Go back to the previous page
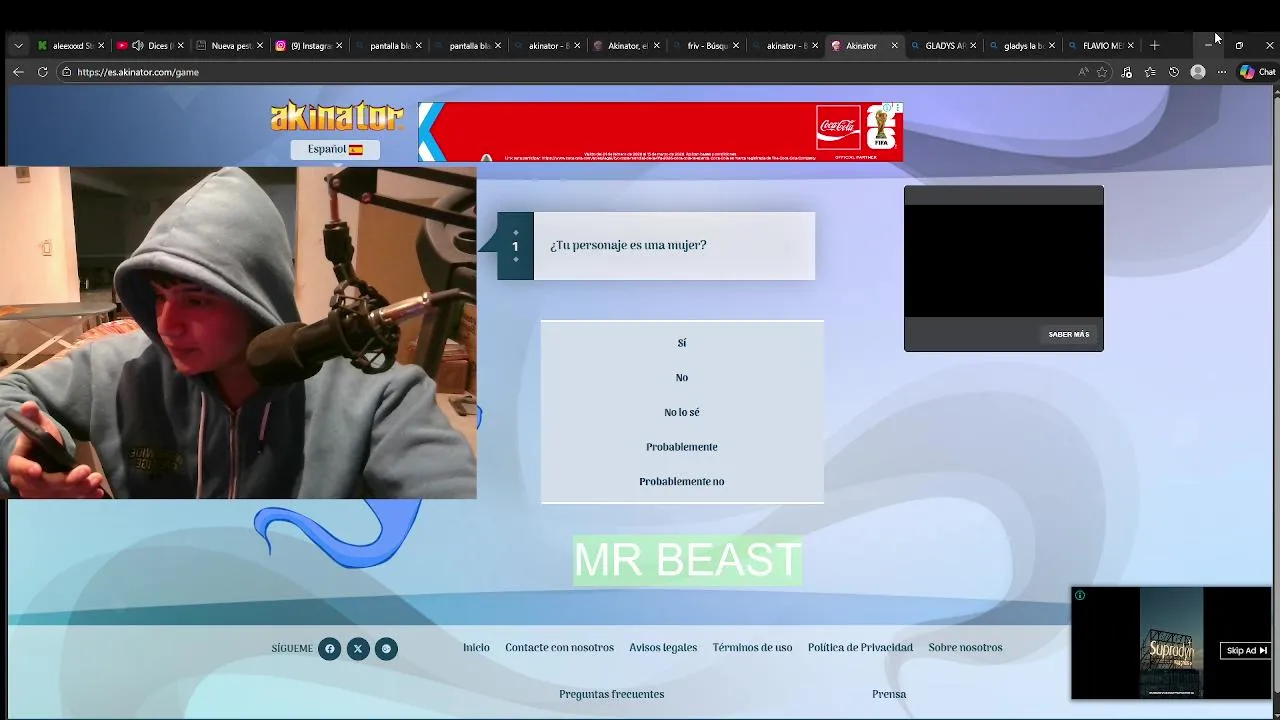1280x720 pixels. 18,72
